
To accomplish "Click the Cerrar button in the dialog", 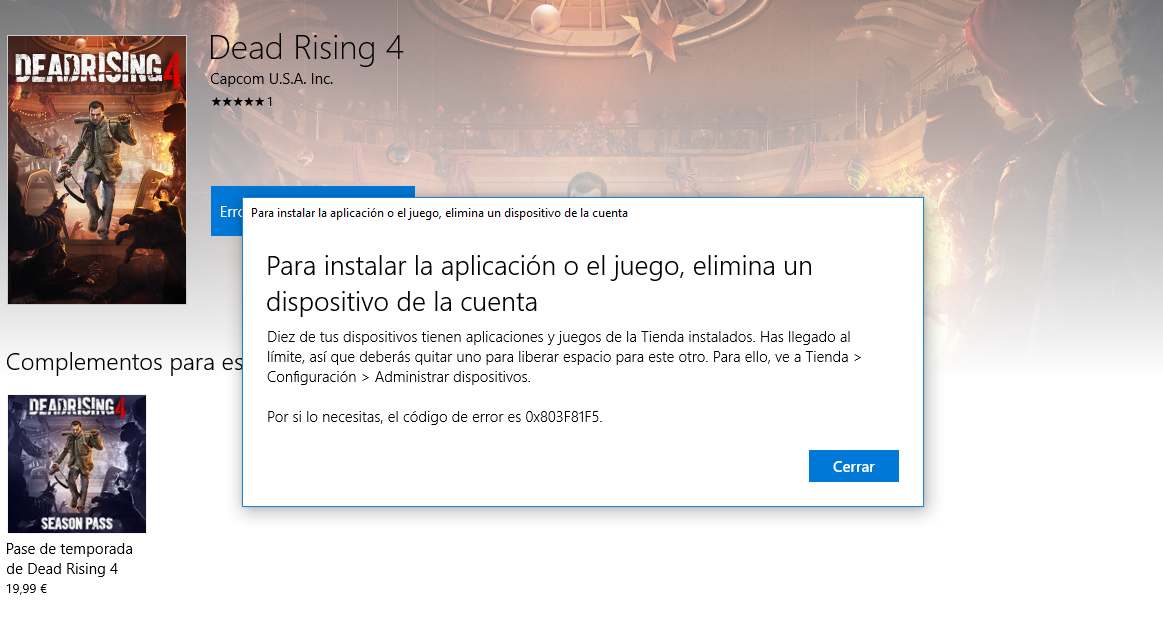I will [853, 466].
